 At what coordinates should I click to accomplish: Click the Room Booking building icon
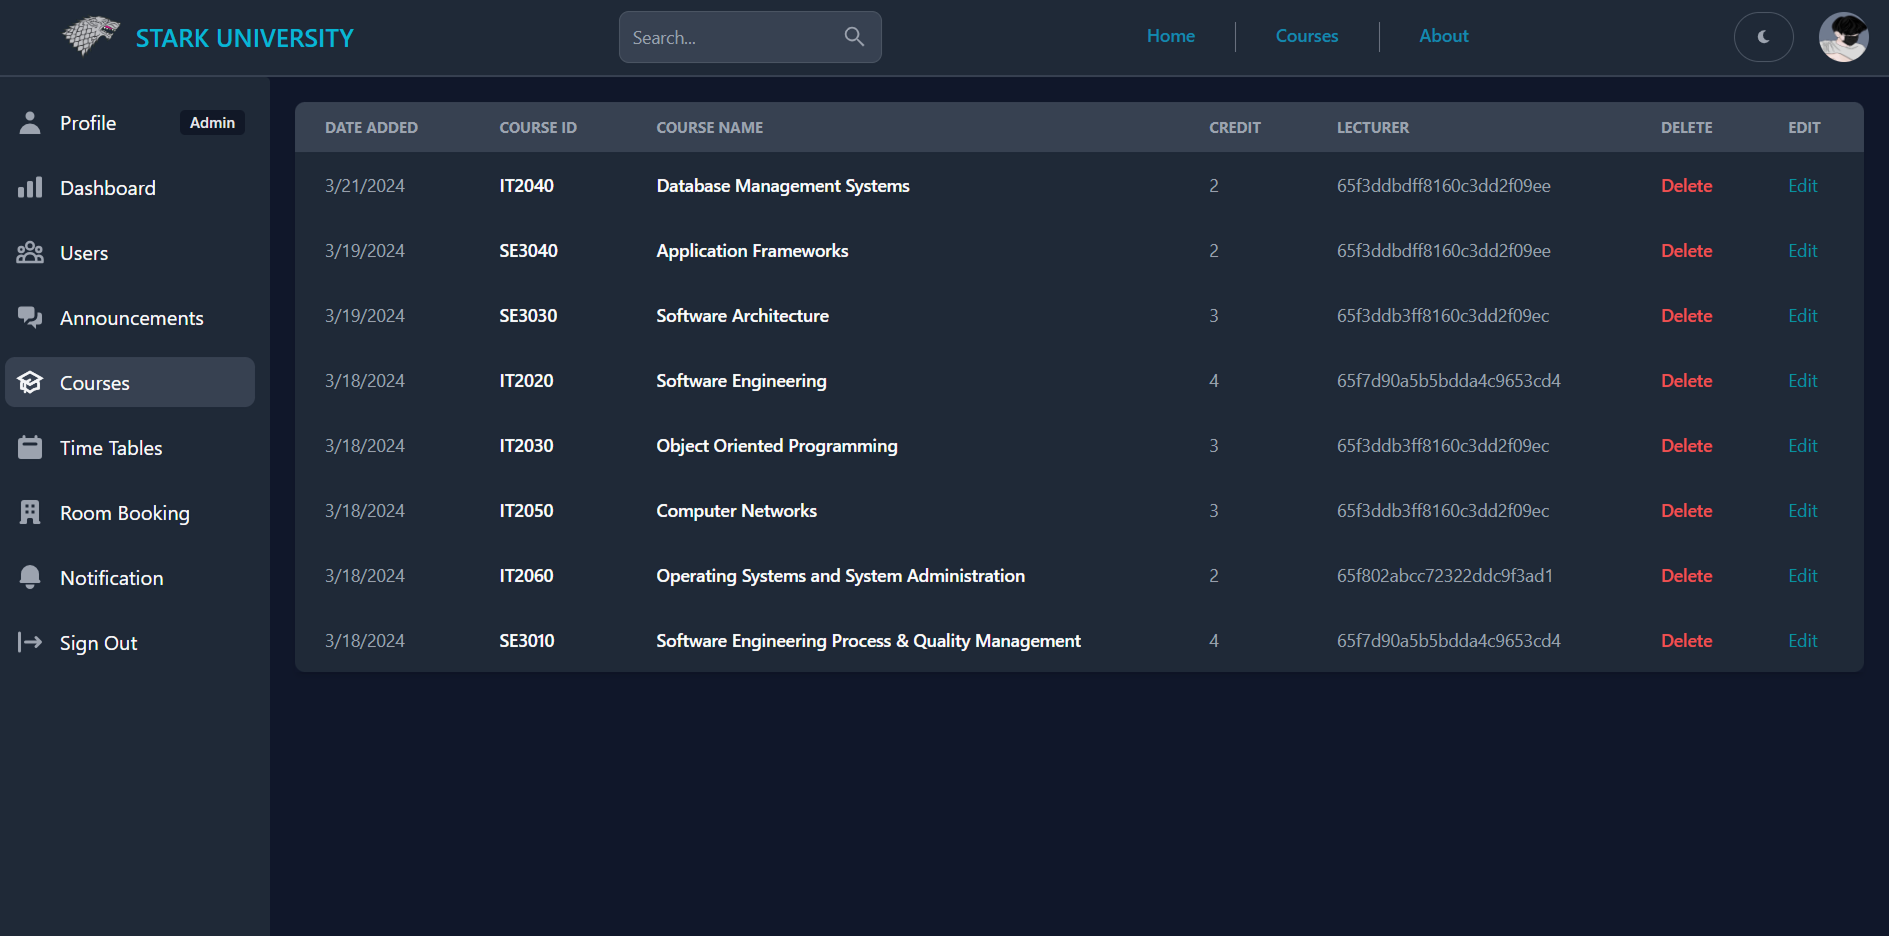(30, 512)
